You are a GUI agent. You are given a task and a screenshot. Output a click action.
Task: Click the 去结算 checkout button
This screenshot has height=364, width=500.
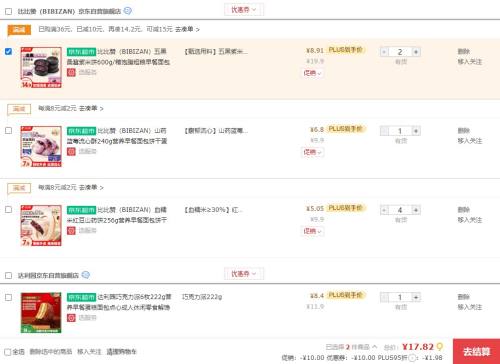tap(476, 351)
